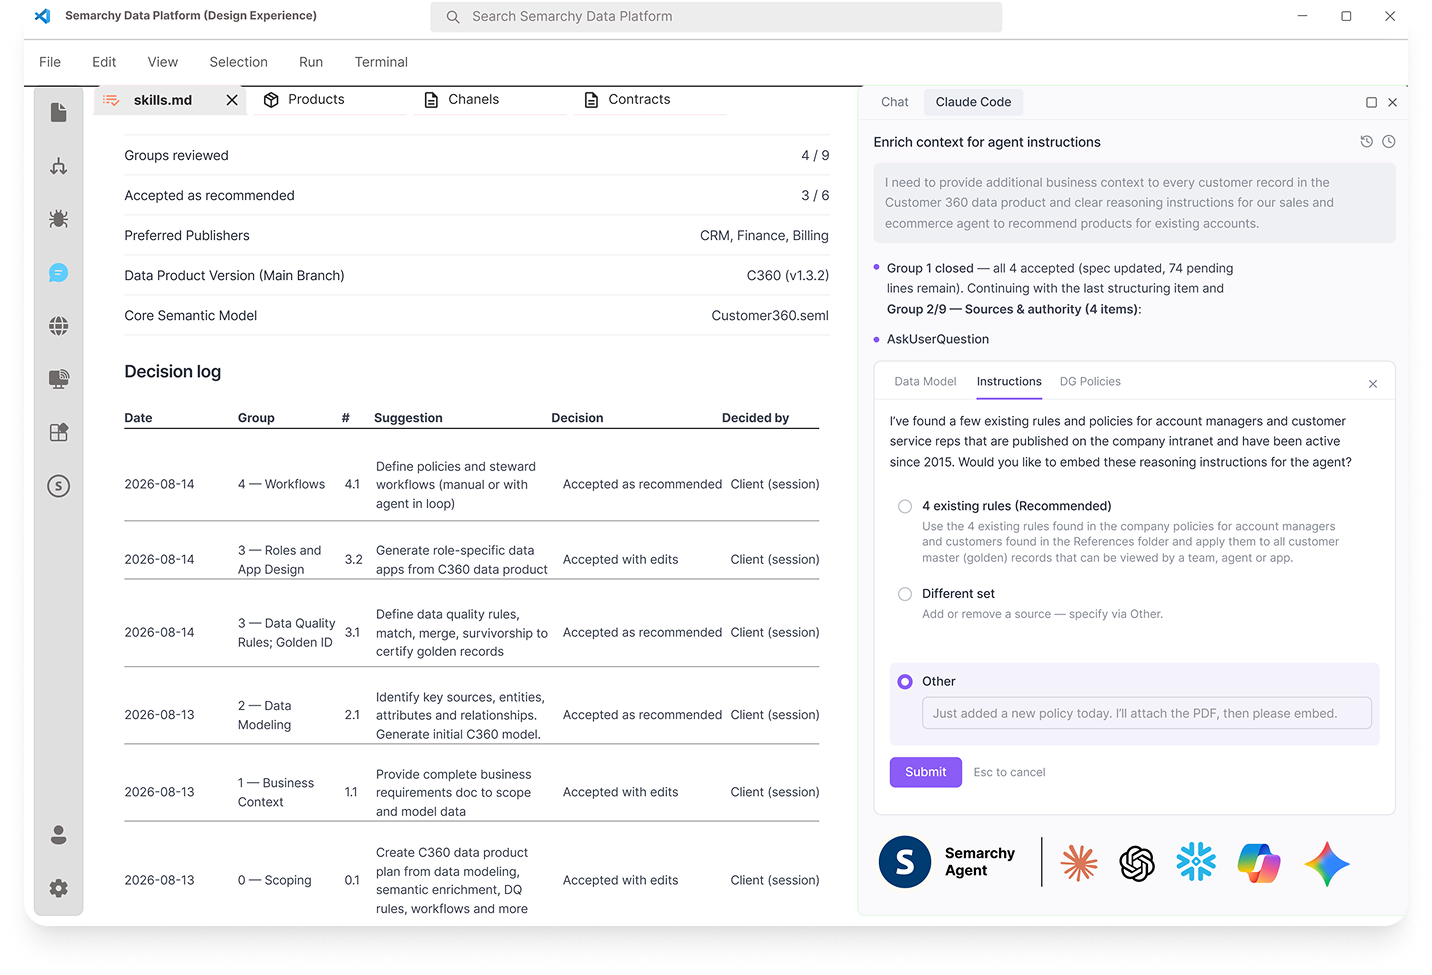Open the DG Policies tab
The image size is (1432, 975).
coord(1090,382)
